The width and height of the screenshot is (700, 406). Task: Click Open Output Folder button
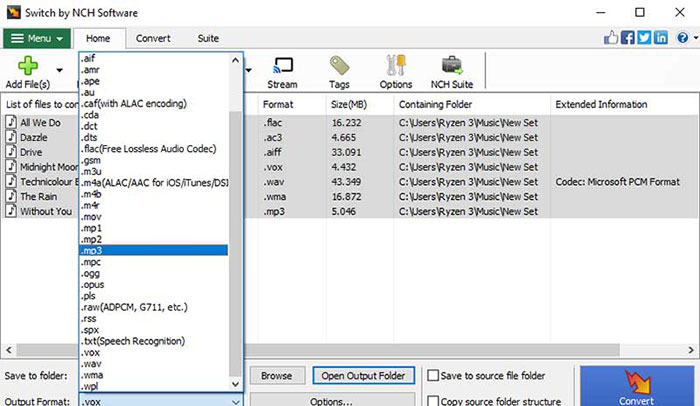coord(363,376)
